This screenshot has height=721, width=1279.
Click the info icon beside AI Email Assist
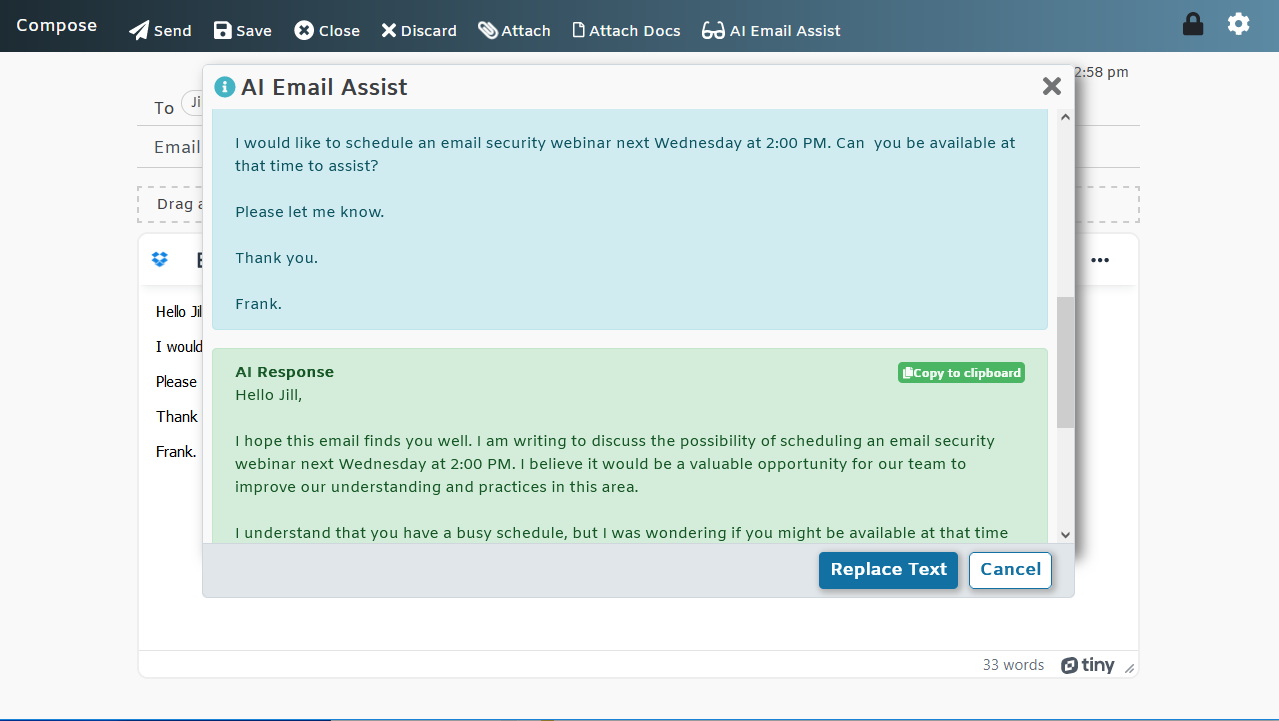(x=224, y=87)
